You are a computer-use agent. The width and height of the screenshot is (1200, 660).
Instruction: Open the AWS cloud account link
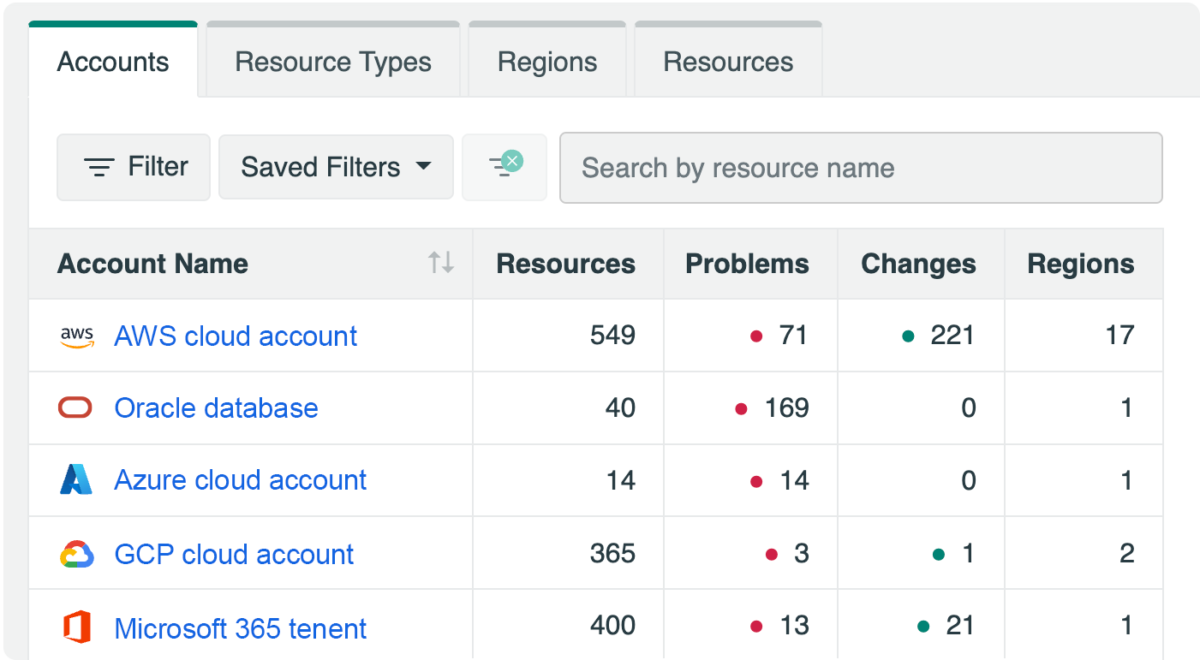235,336
